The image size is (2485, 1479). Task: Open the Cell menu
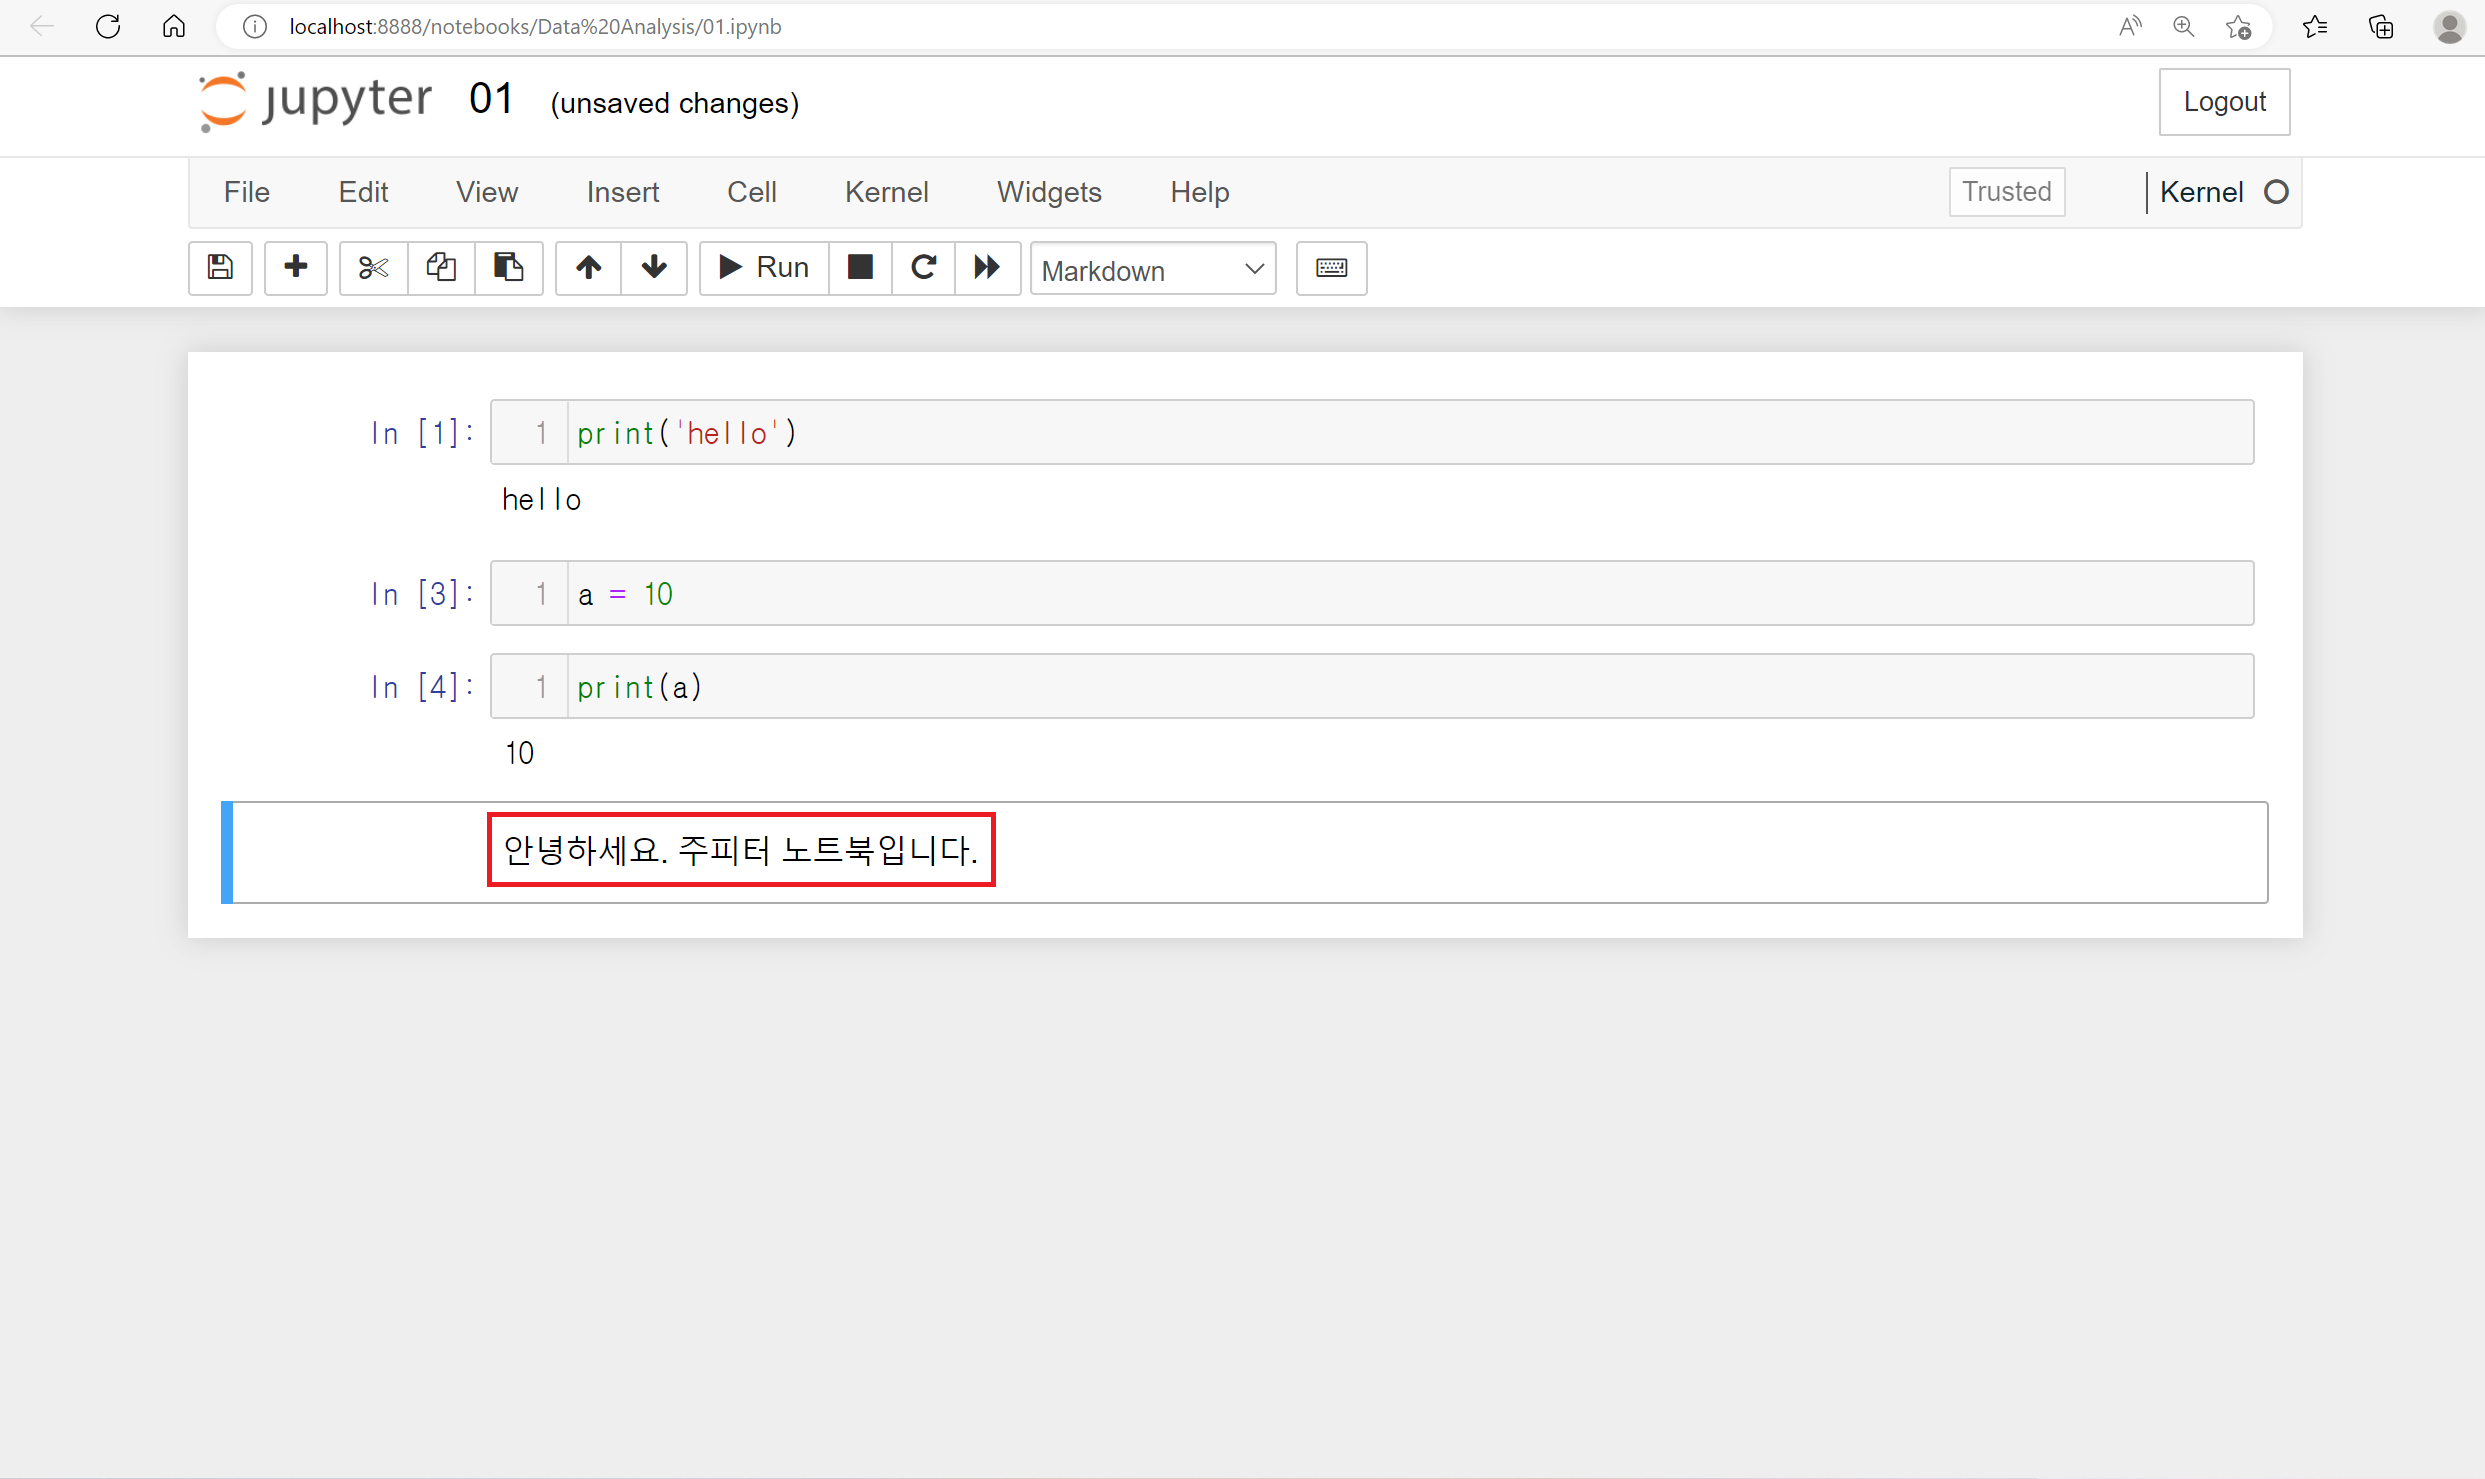click(x=751, y=192)
